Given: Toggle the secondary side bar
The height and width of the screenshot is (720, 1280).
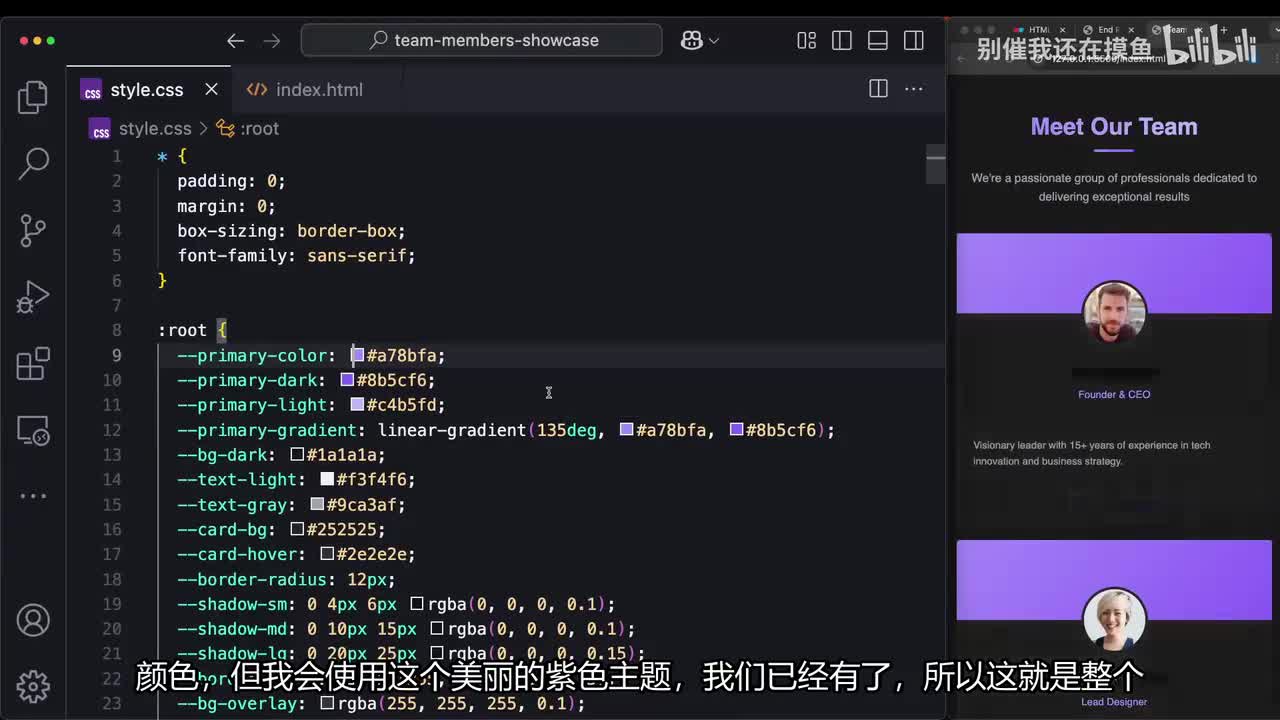Looking at the screenshot, I should click(914, 41).
